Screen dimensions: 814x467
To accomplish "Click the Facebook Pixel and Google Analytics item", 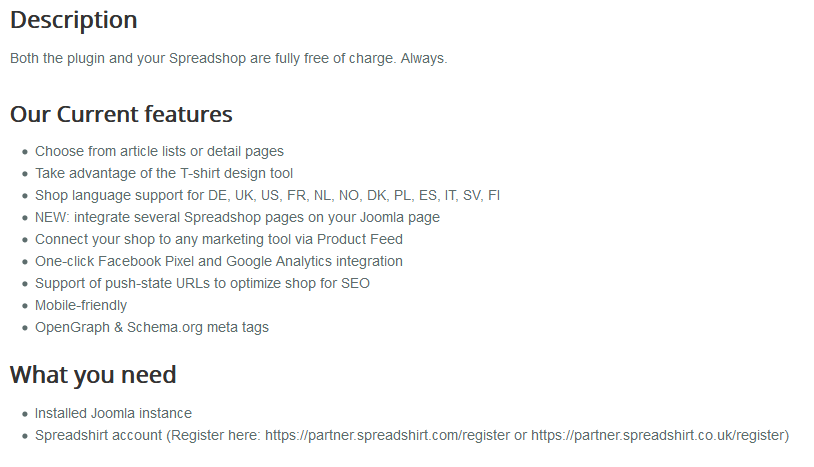I will pyautogui.click(x=219, y=261).
